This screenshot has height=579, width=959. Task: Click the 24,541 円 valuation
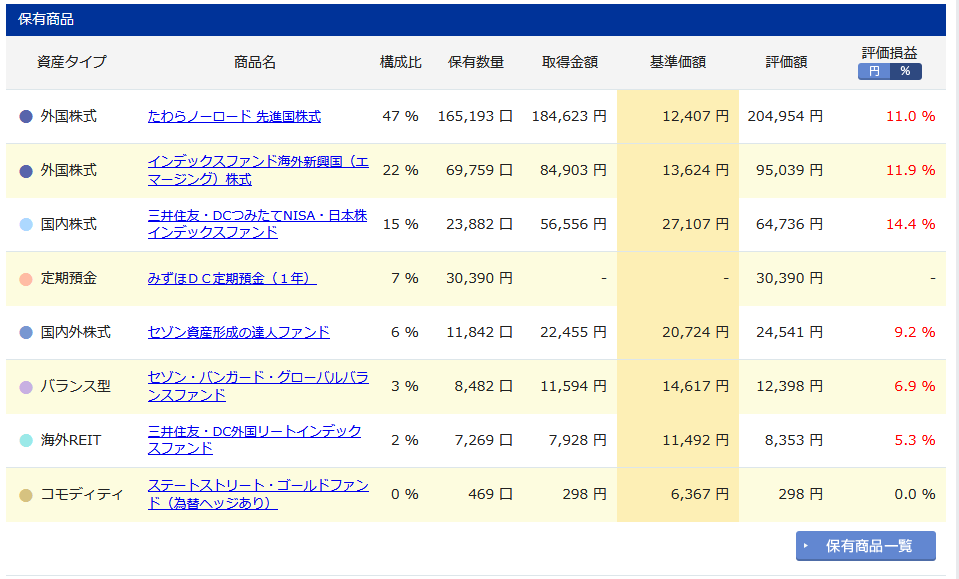pos(790,332)
